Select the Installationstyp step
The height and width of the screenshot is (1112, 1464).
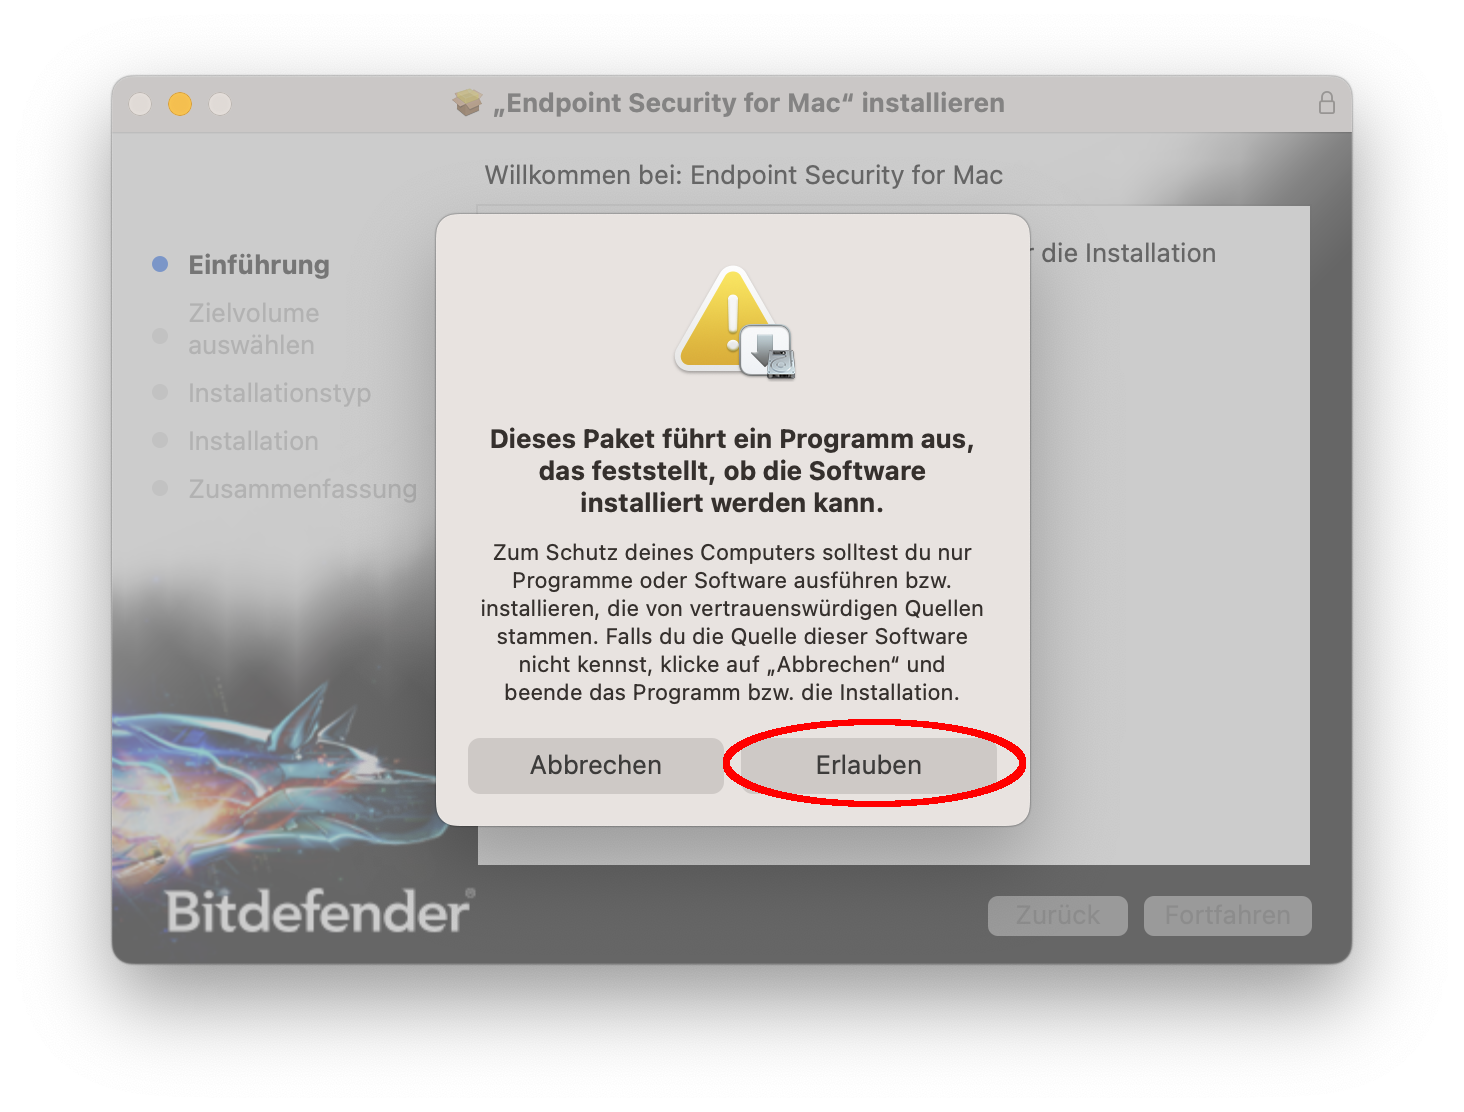click(x=279, y=393)
